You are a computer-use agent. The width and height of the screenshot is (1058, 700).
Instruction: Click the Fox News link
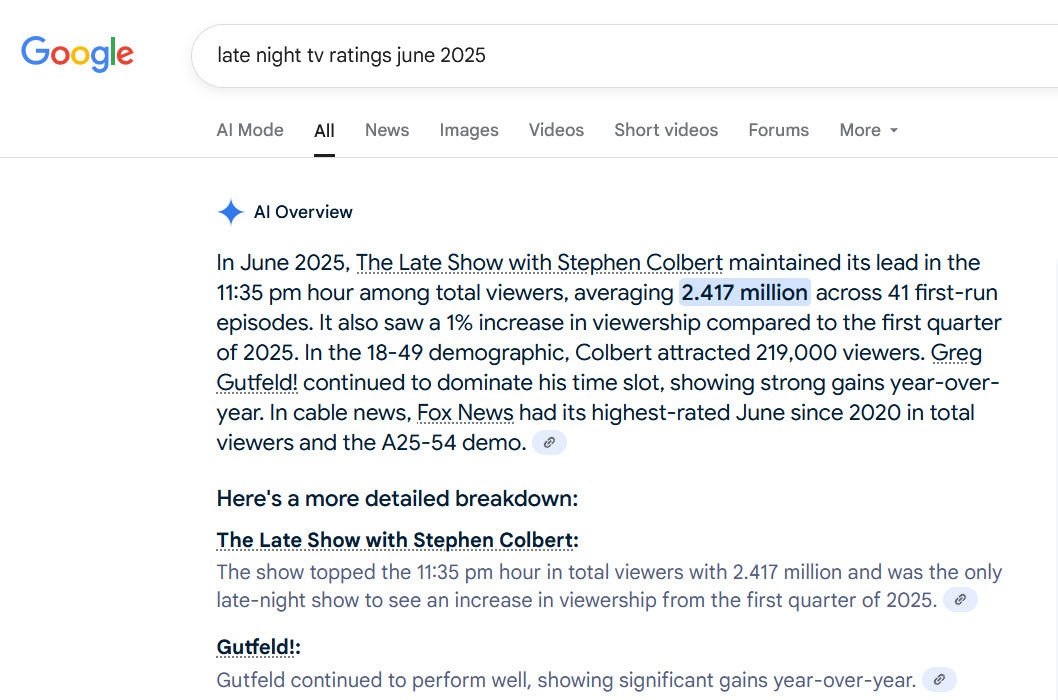click(465, 412)
